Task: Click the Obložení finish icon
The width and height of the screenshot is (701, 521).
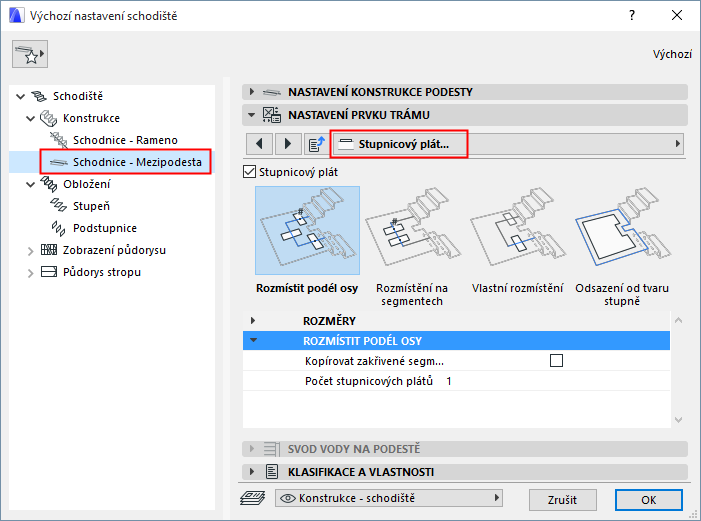Action: pos(49,184)
